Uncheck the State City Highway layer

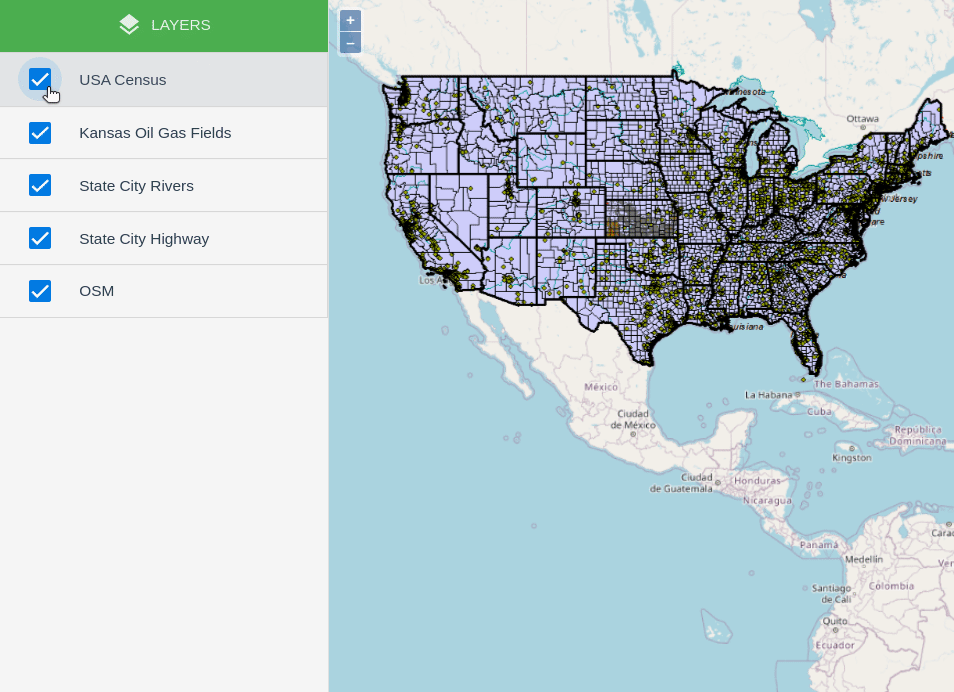click(40, 238)
